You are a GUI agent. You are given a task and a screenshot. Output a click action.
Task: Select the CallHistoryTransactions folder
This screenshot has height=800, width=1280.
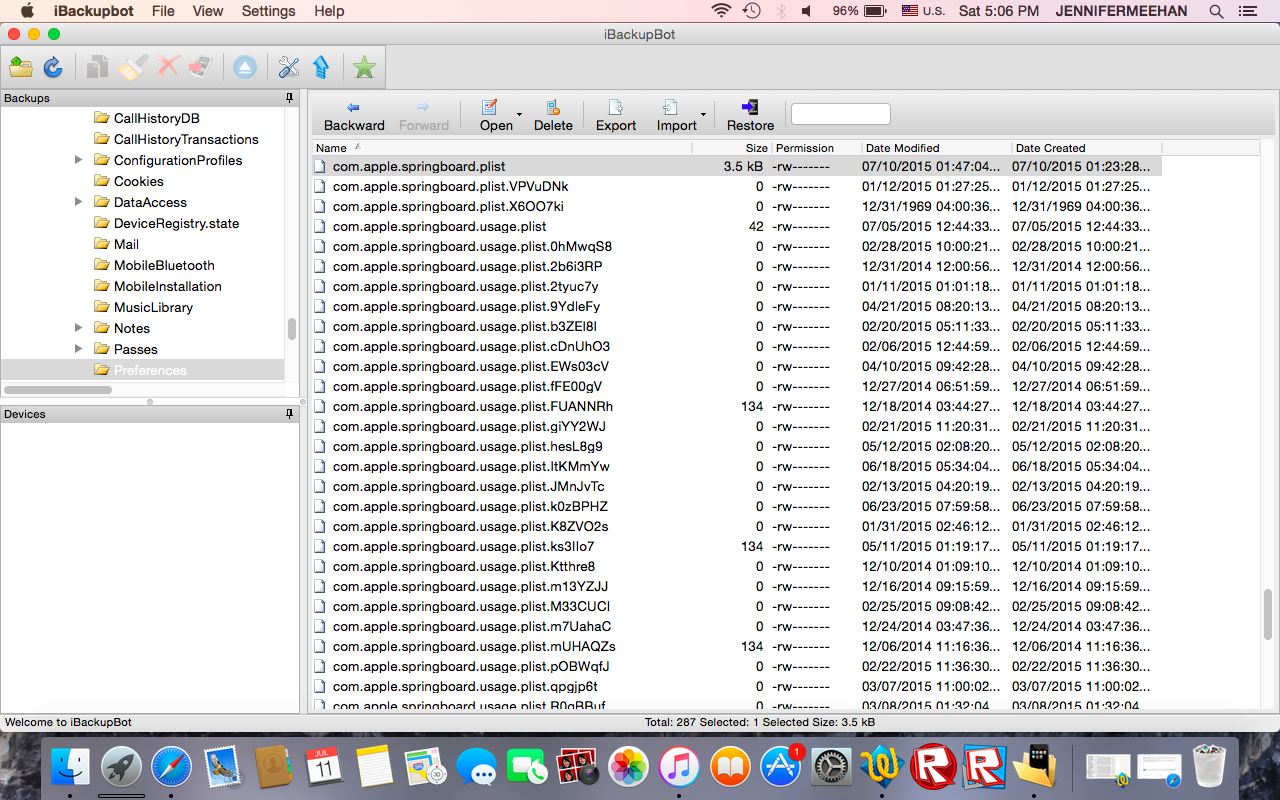coord(186,139)
